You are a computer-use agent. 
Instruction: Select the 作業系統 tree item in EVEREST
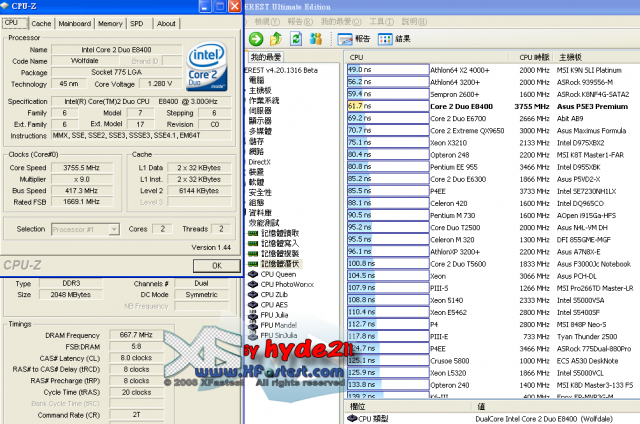(264, 100)
